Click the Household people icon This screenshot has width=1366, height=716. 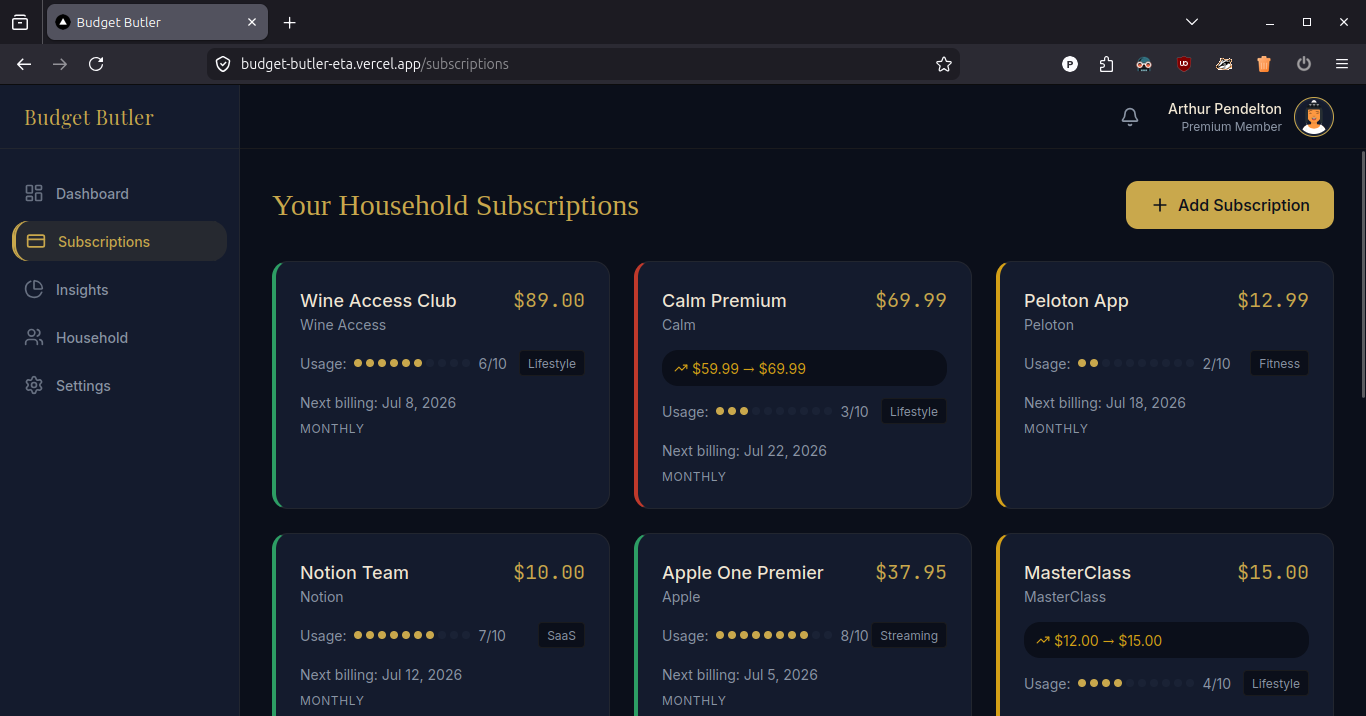[x=34, y=337]
